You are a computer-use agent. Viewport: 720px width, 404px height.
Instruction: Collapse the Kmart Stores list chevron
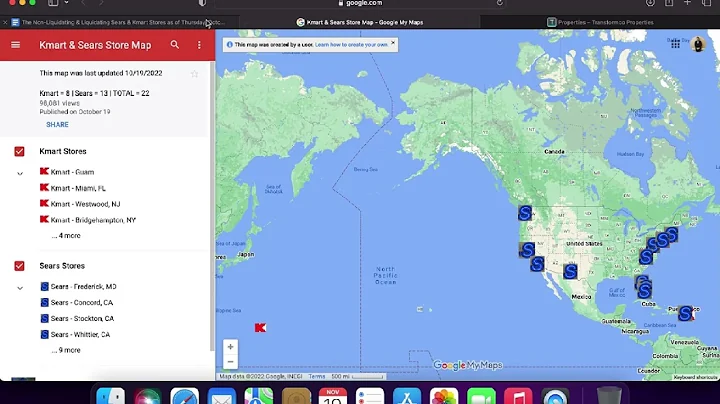[20, 174]
